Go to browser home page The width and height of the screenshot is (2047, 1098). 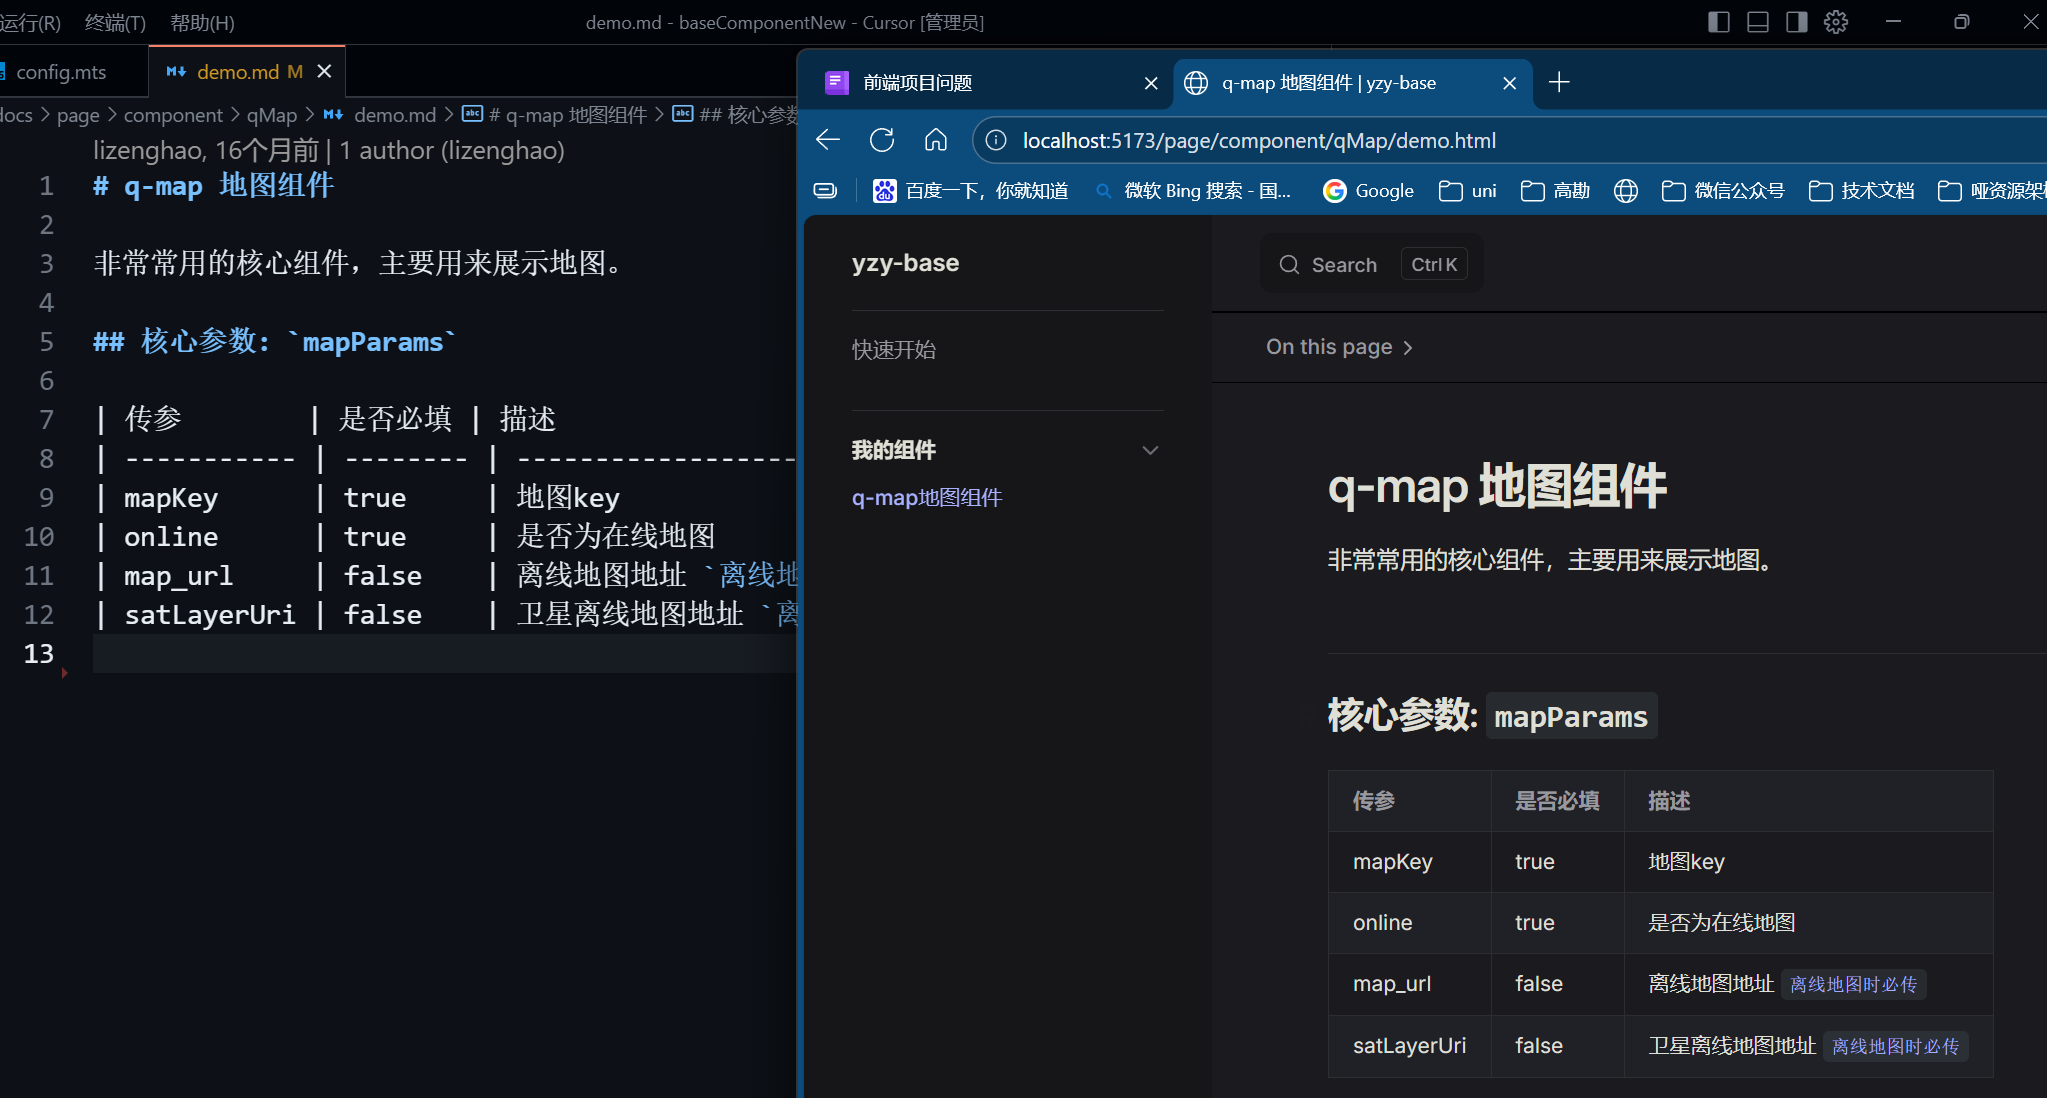(x=936, y=140)
